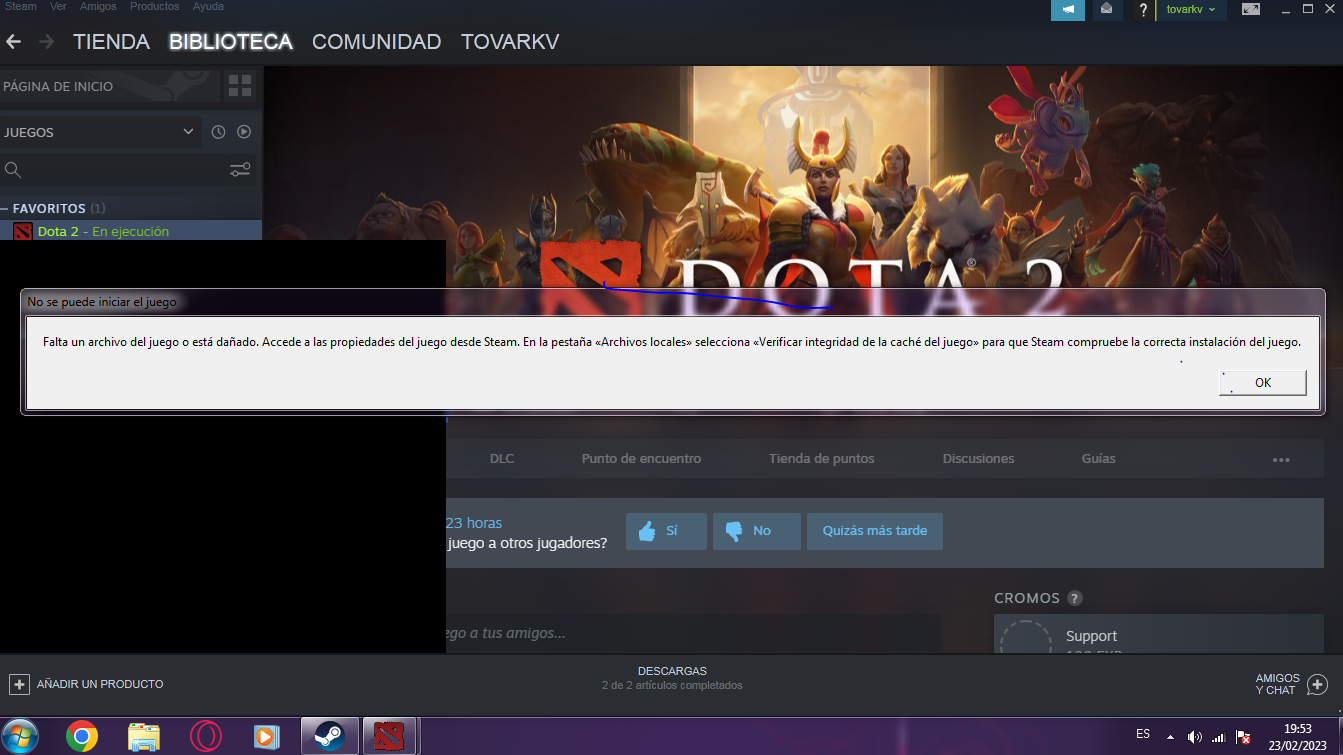Click OK in the error dialog
The image size is (1343, 755).
[x=1262, y=382]
